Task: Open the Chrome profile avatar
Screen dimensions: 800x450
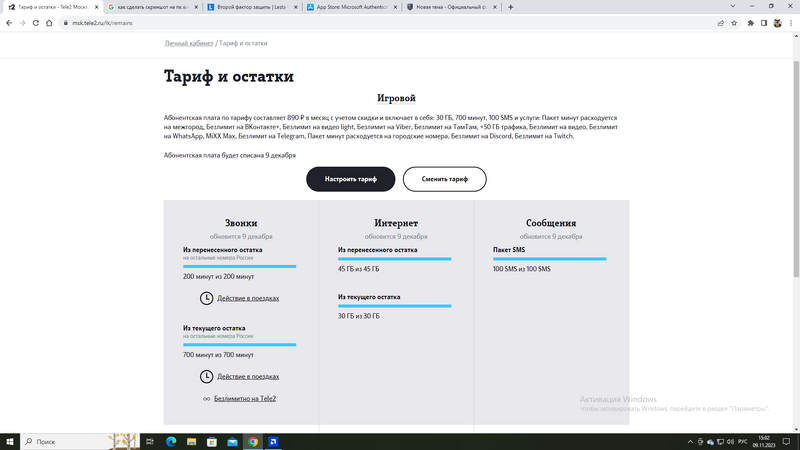Action: [778, 23]
